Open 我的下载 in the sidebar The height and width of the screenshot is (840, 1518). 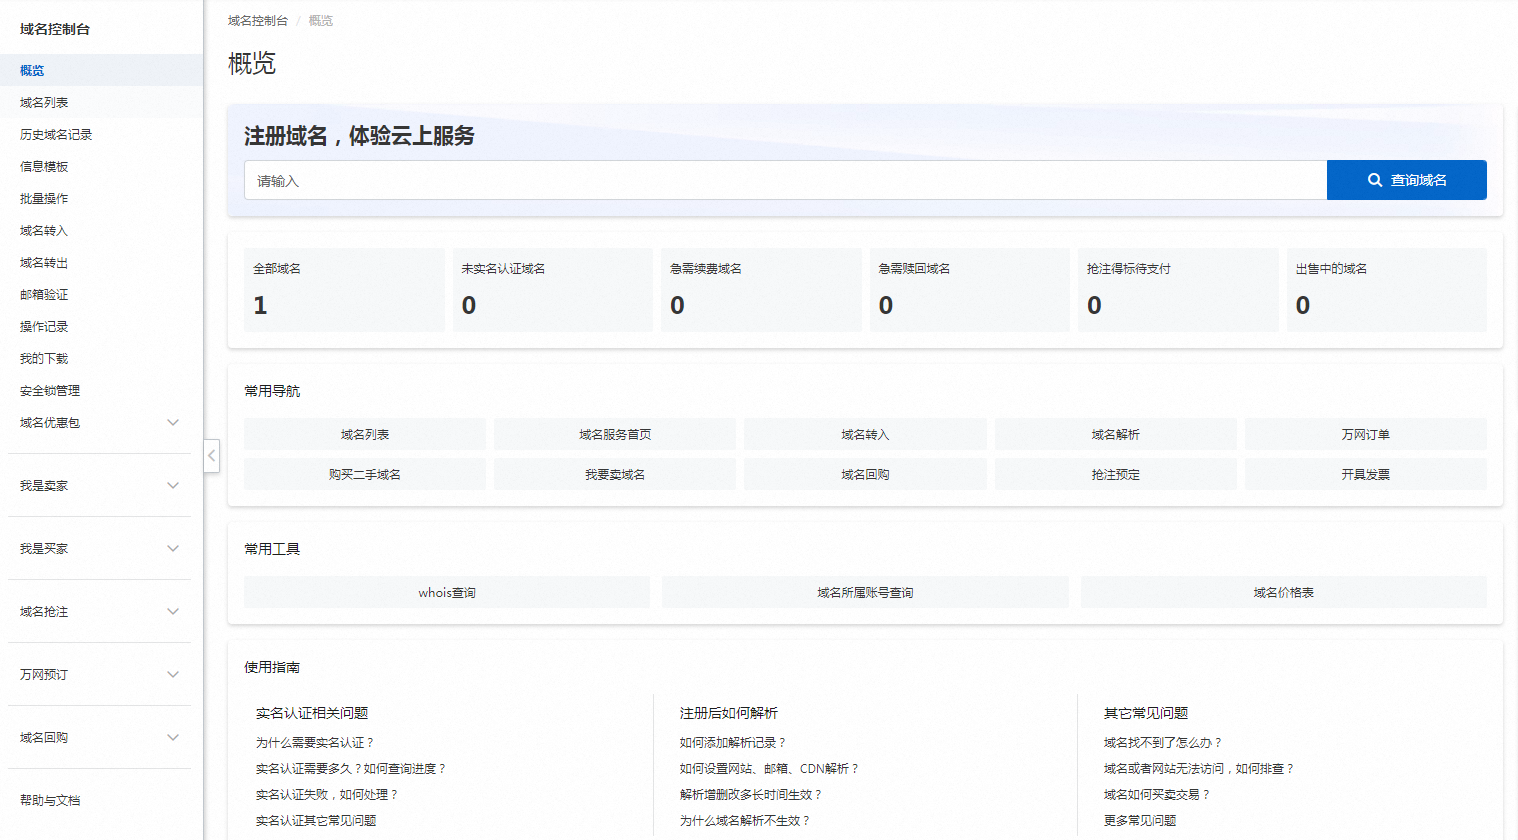[x=101, y=358]
